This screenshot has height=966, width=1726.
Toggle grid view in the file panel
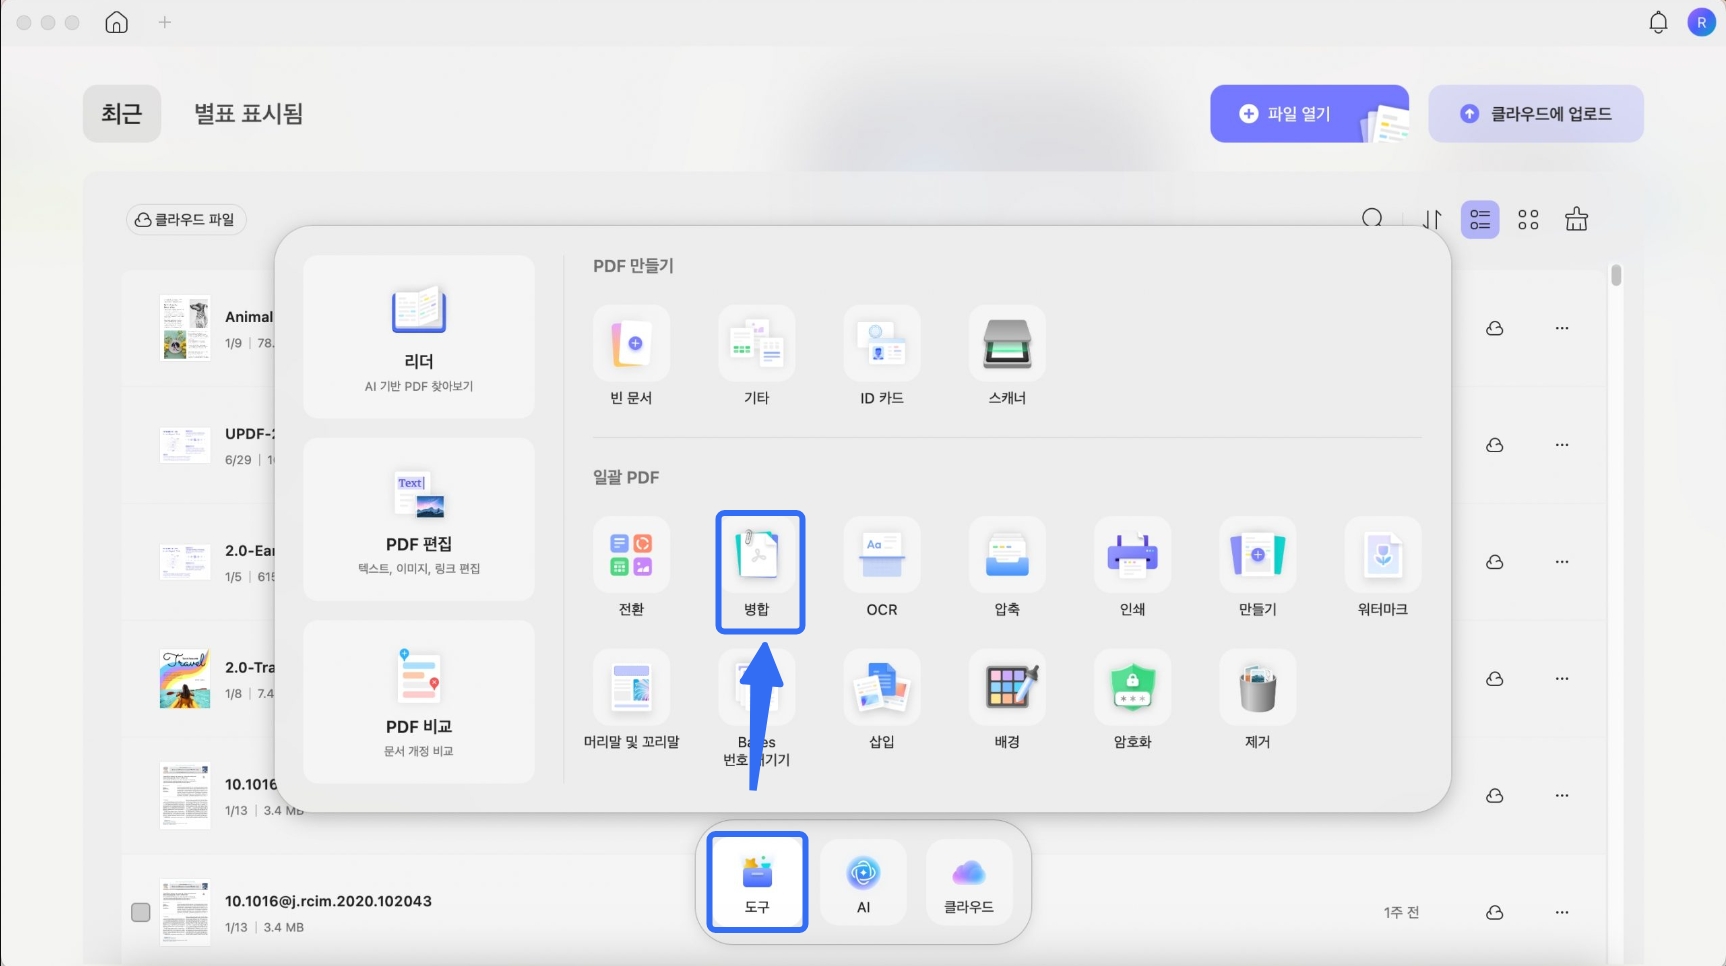tap(1528, 219)
